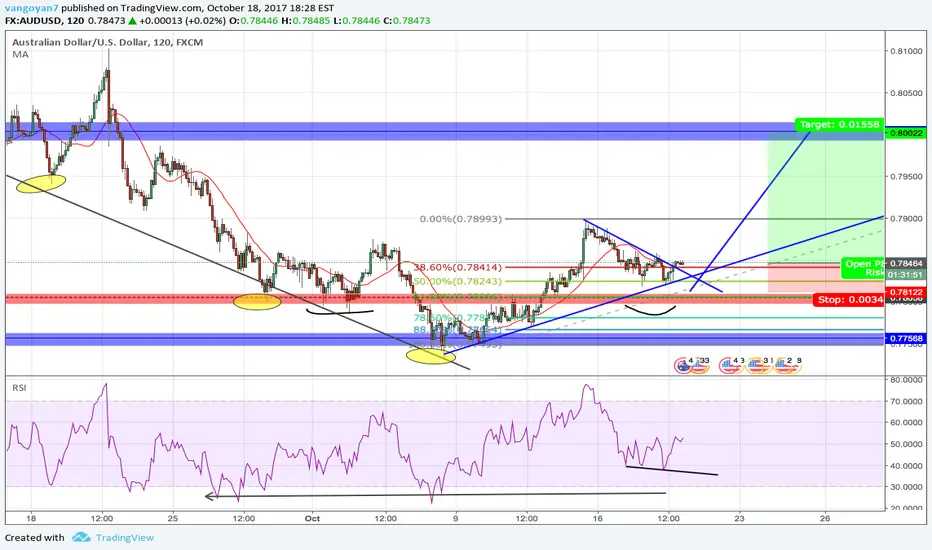Click the TradingView cloud logo icon

click(x=81, y=538)
